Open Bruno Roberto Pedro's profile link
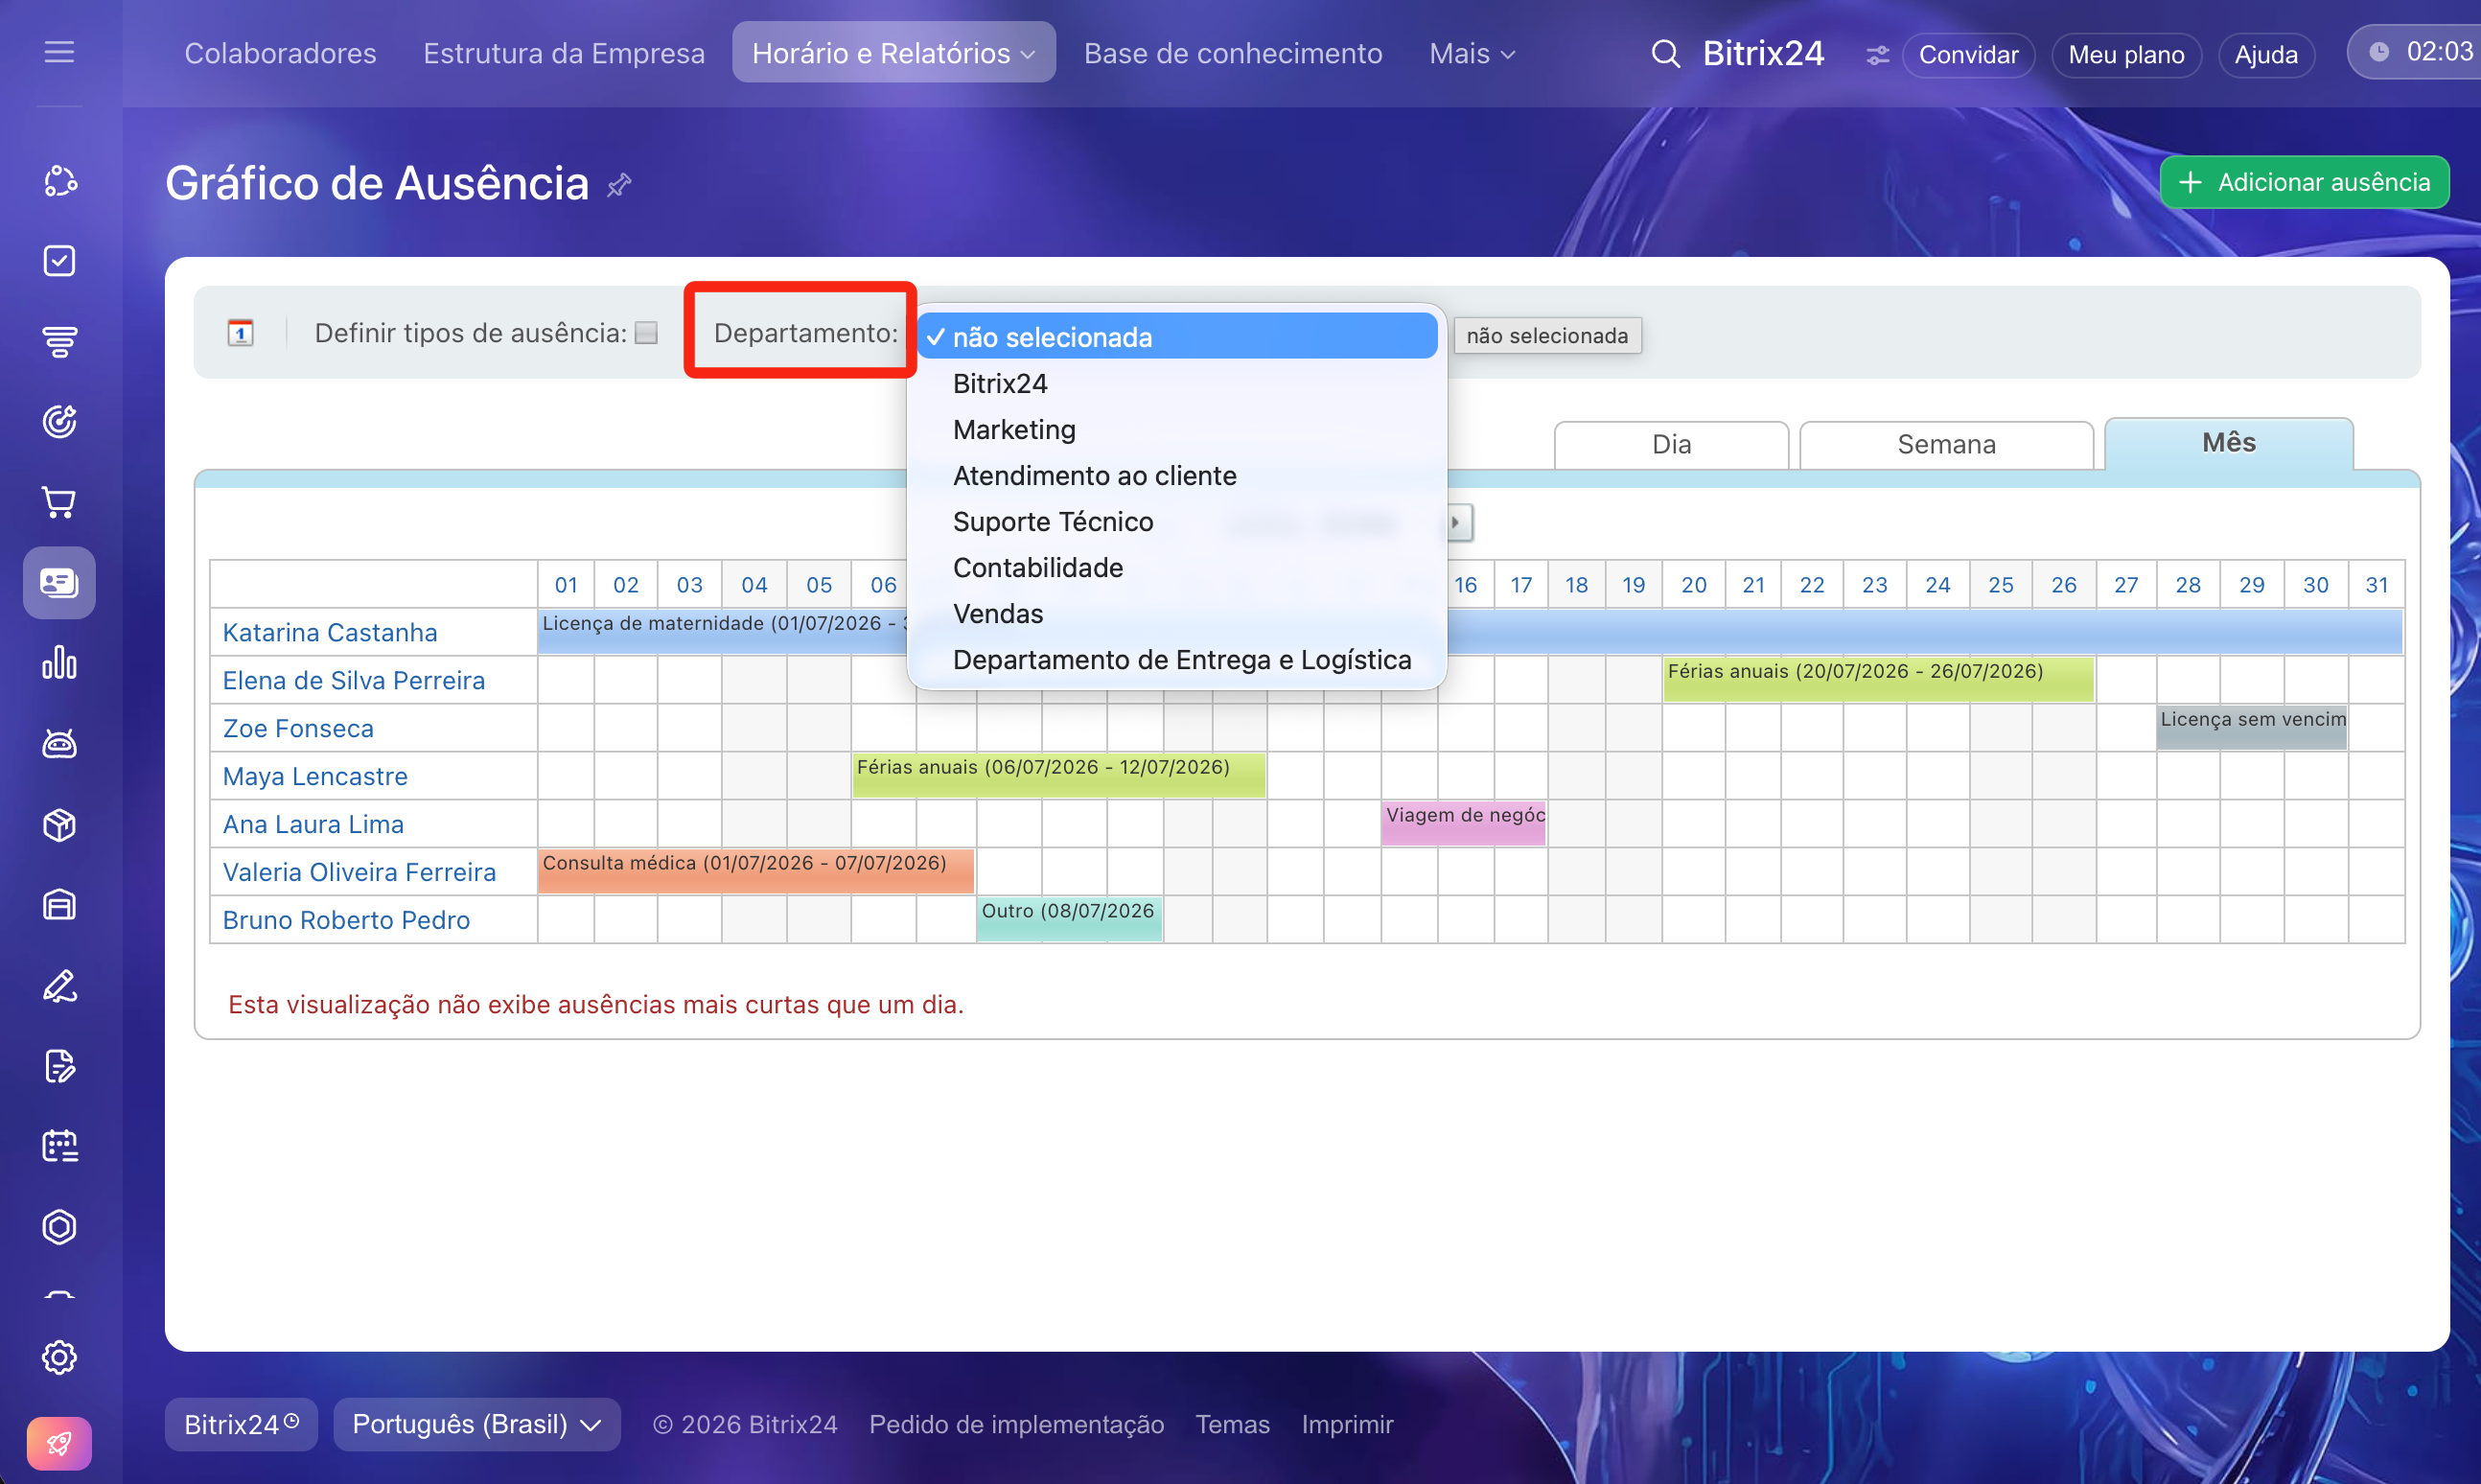This screenshot has height=1484, width=2481. coord(346,921)
